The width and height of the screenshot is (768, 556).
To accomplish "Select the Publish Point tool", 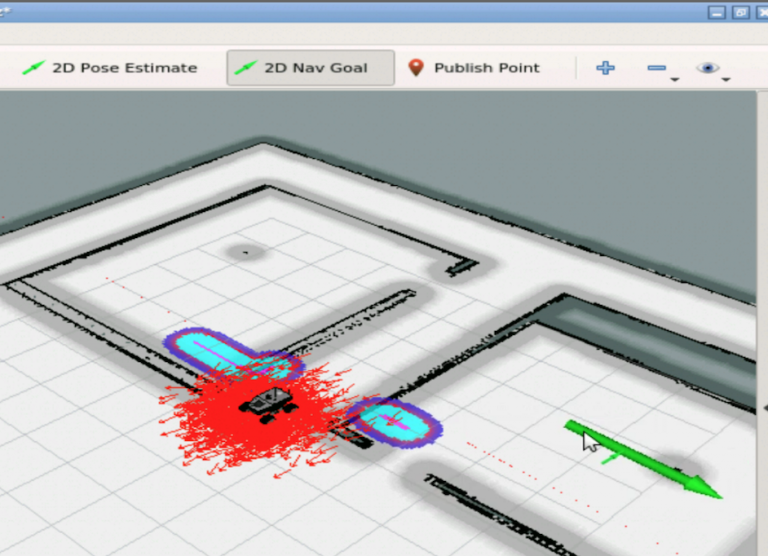I will point(474,68).
